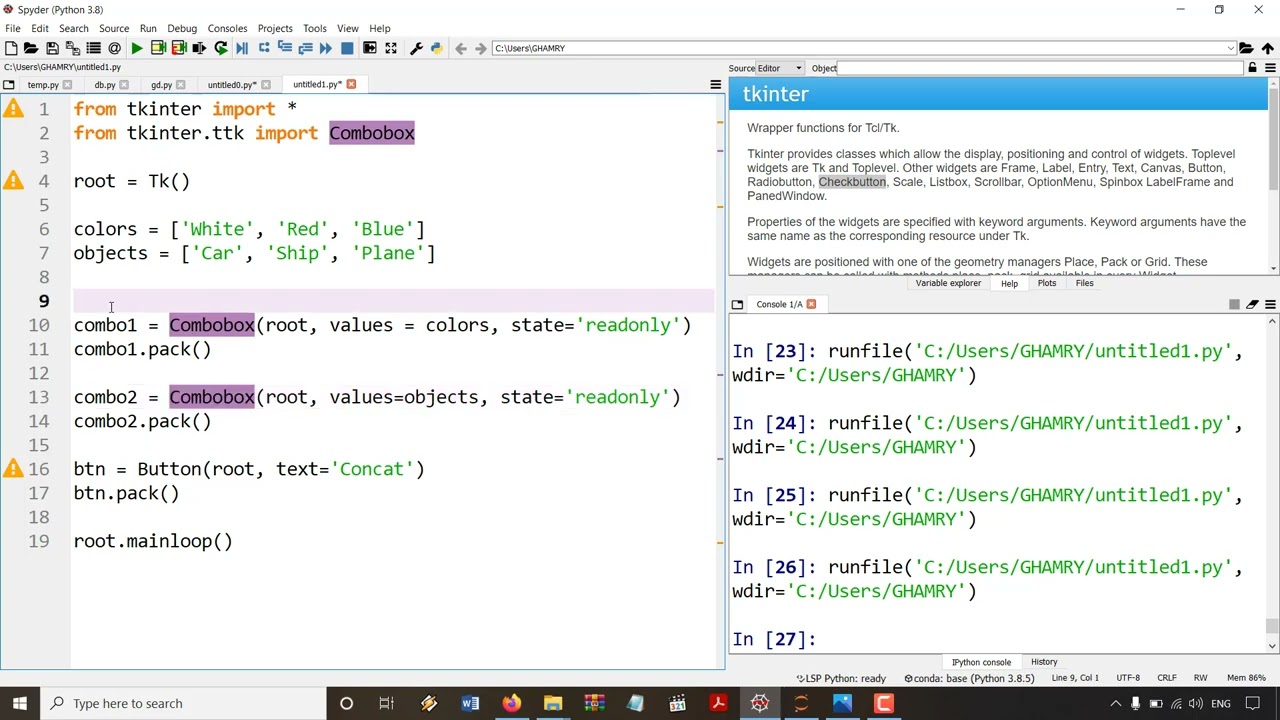Viewport: 1280px width, 720px height.
Task: Run the file with the green play button
Action: tap(137, 48)
